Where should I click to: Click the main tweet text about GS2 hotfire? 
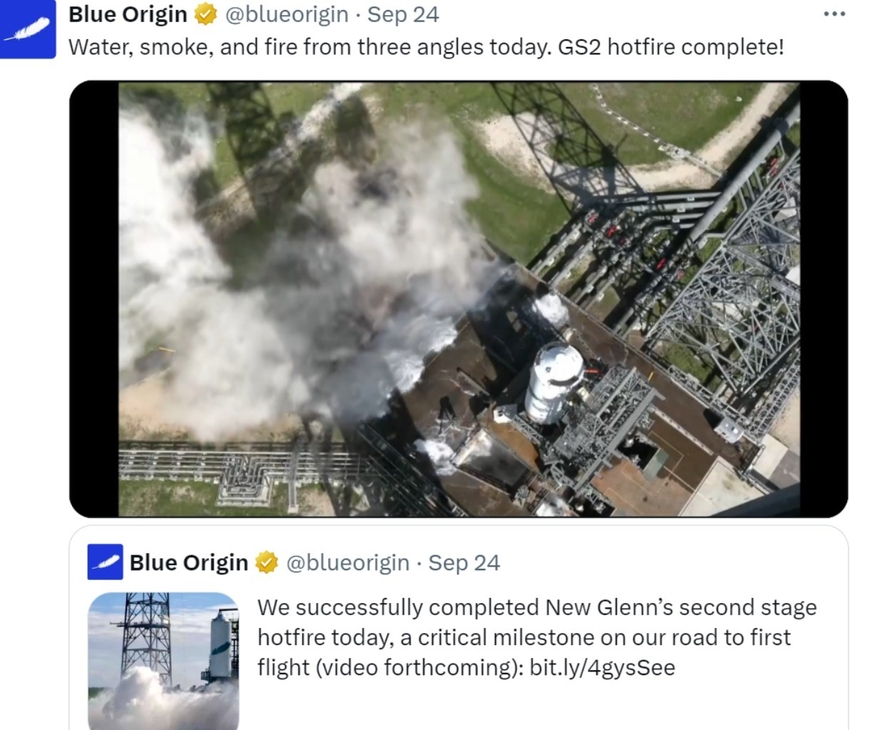pyautogui.click(x=426, y=47)
